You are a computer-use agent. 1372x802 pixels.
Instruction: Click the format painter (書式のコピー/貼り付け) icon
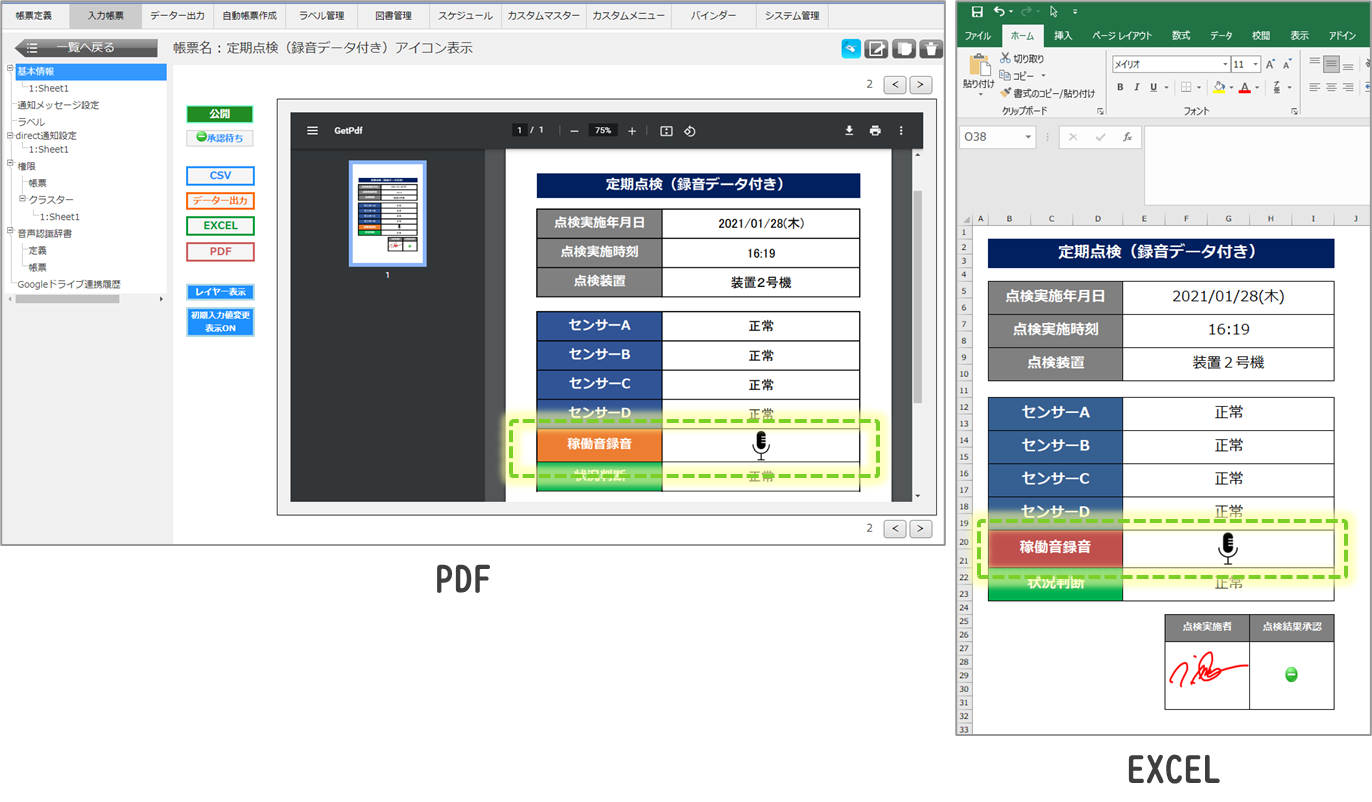[1005, 93]
